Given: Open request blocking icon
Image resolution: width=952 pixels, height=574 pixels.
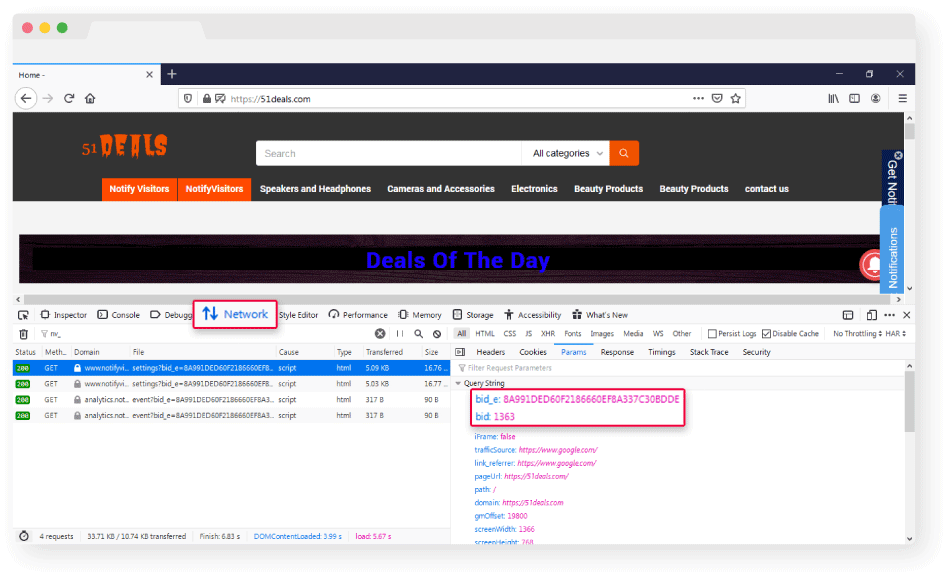Looking at the screenshot, I should tap(437, 333).
